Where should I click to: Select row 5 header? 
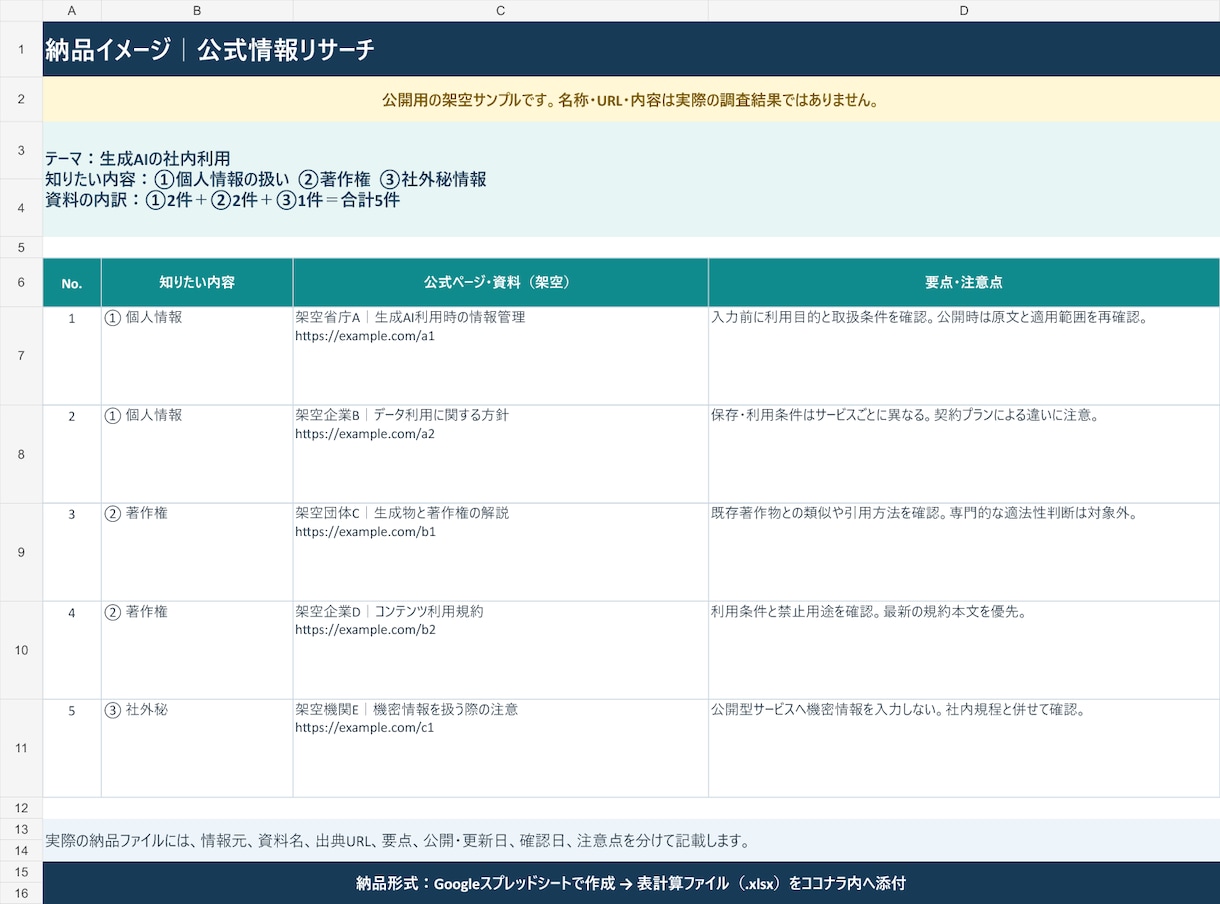click(x=21, y=247)
